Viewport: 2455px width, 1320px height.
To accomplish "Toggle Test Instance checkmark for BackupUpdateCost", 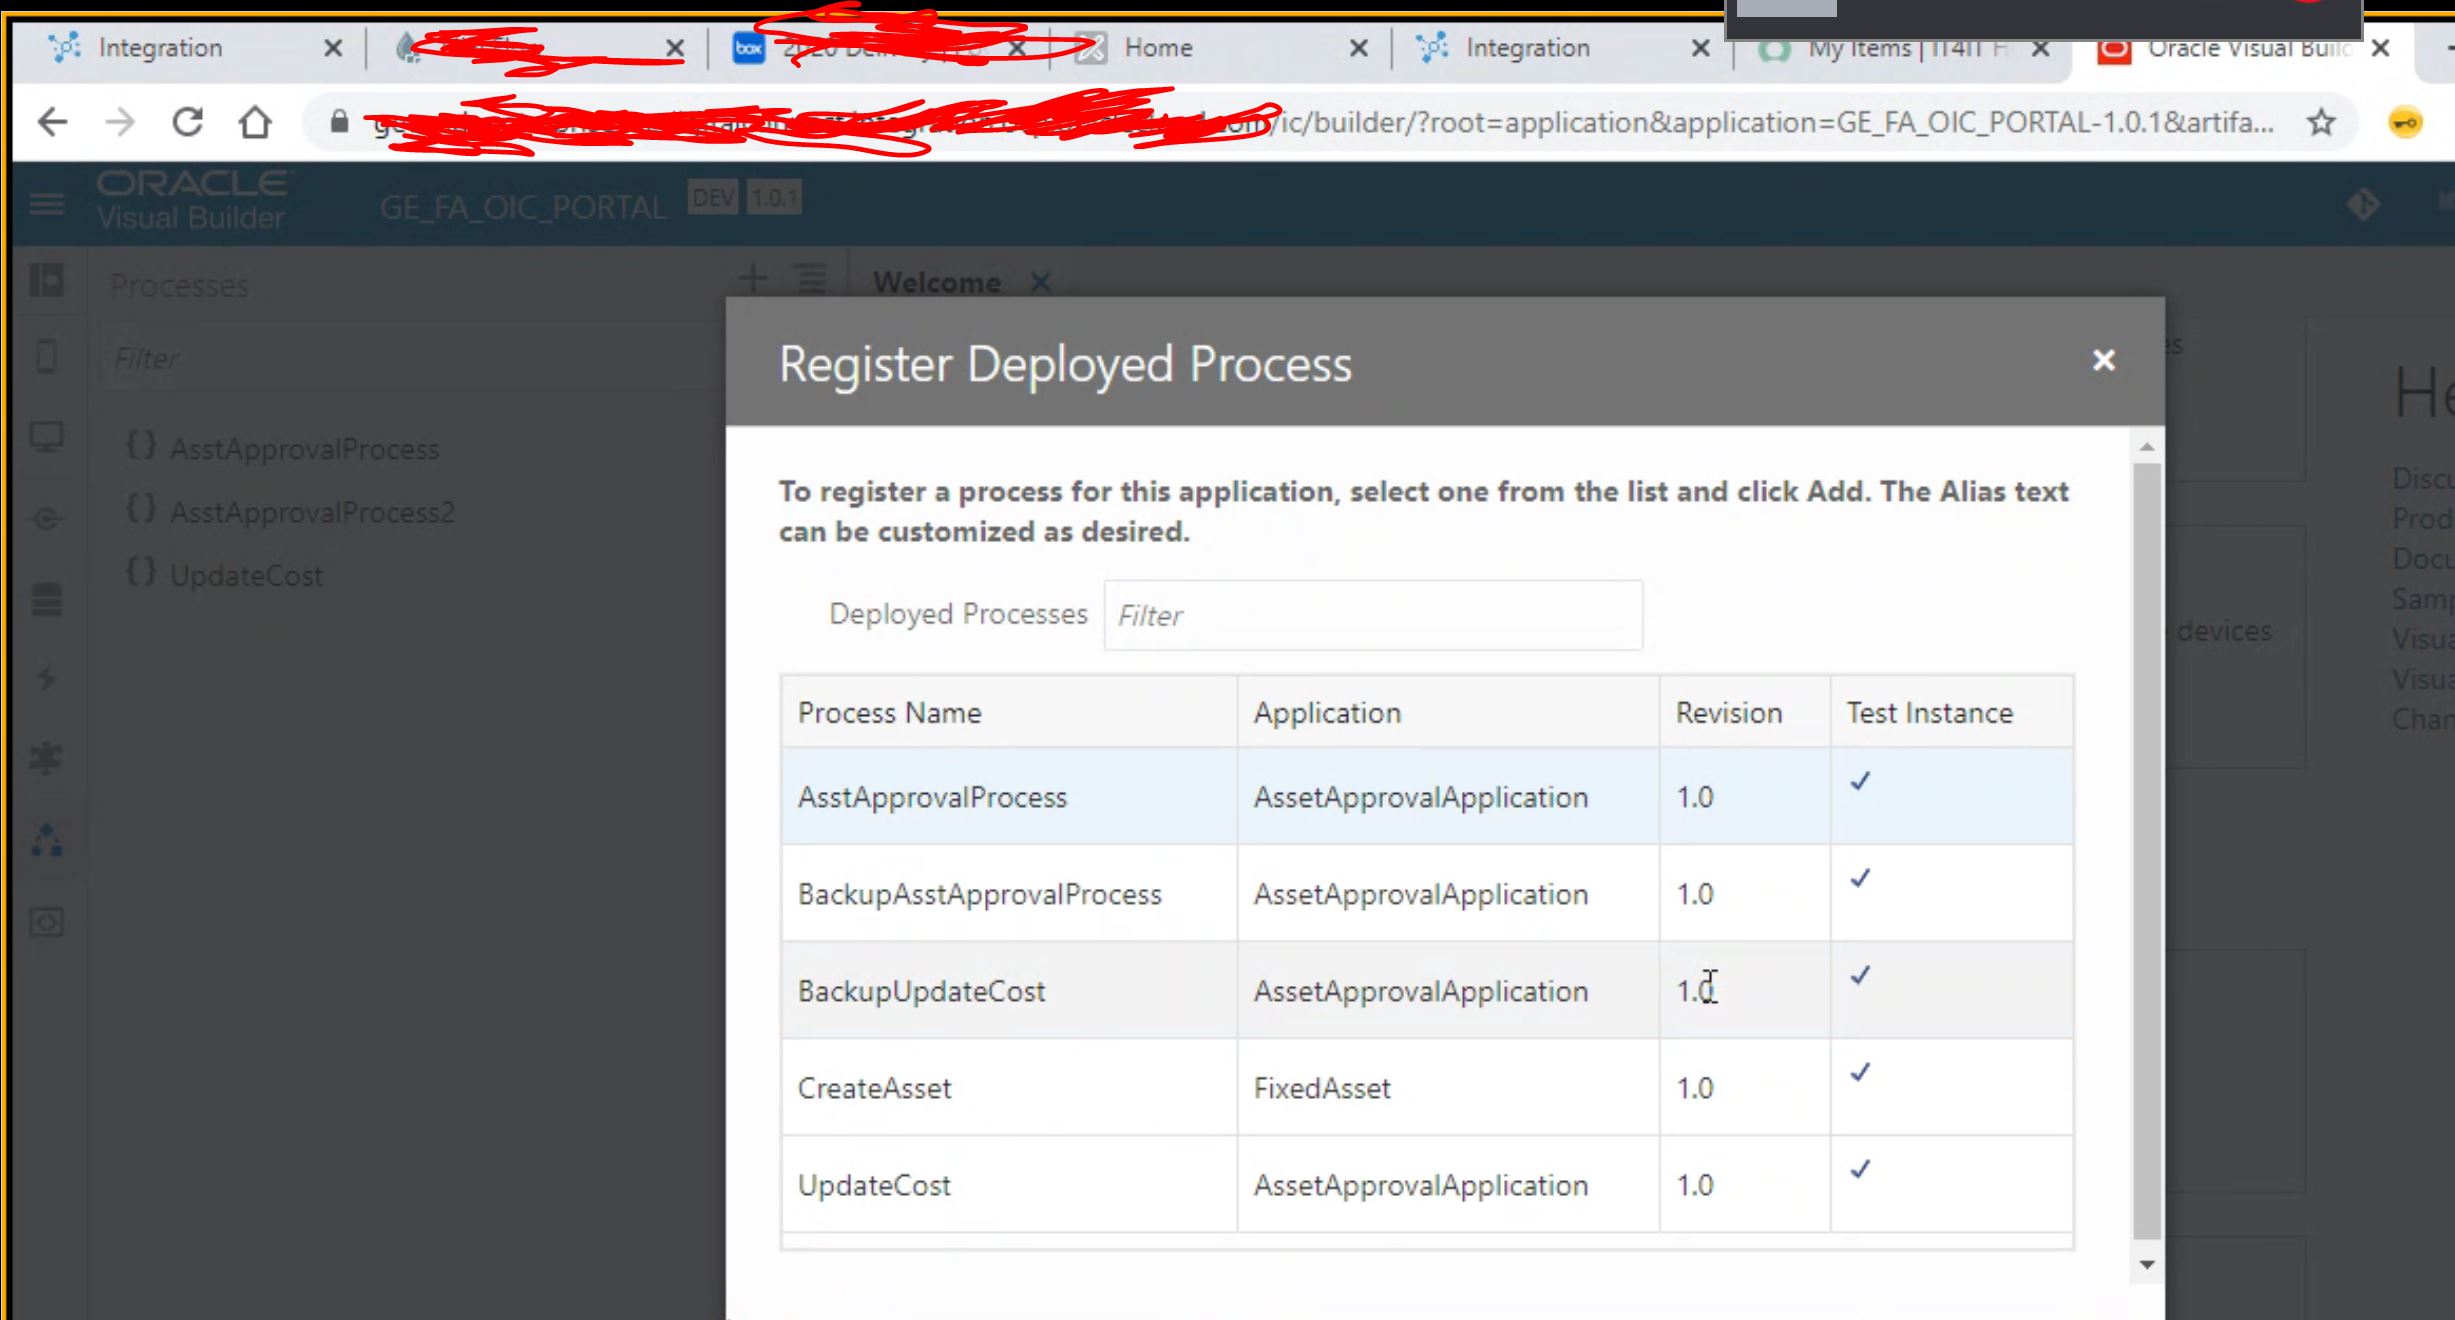I will (x=1859, y=976).
